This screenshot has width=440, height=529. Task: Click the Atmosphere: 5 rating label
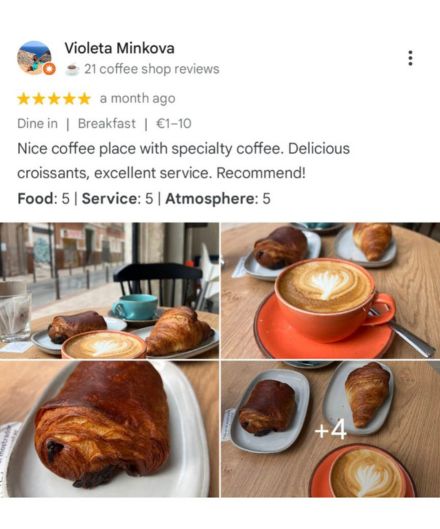[218, 198]
